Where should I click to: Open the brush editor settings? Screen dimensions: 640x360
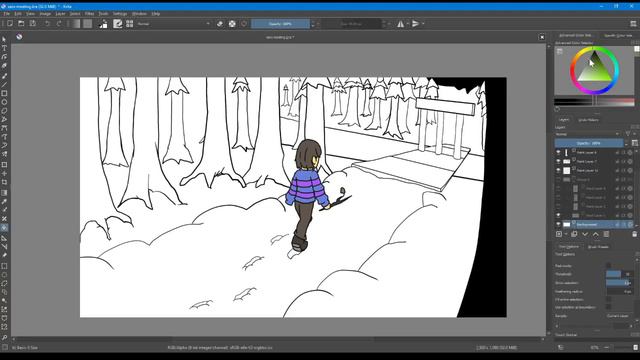tap(118, 24)
